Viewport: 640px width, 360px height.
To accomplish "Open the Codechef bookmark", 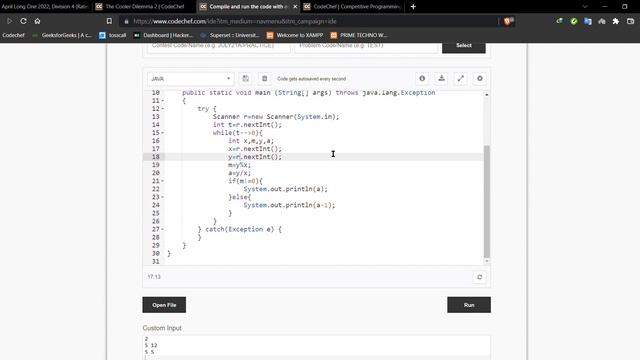I will pyautogui.click(x=13, y=36).
